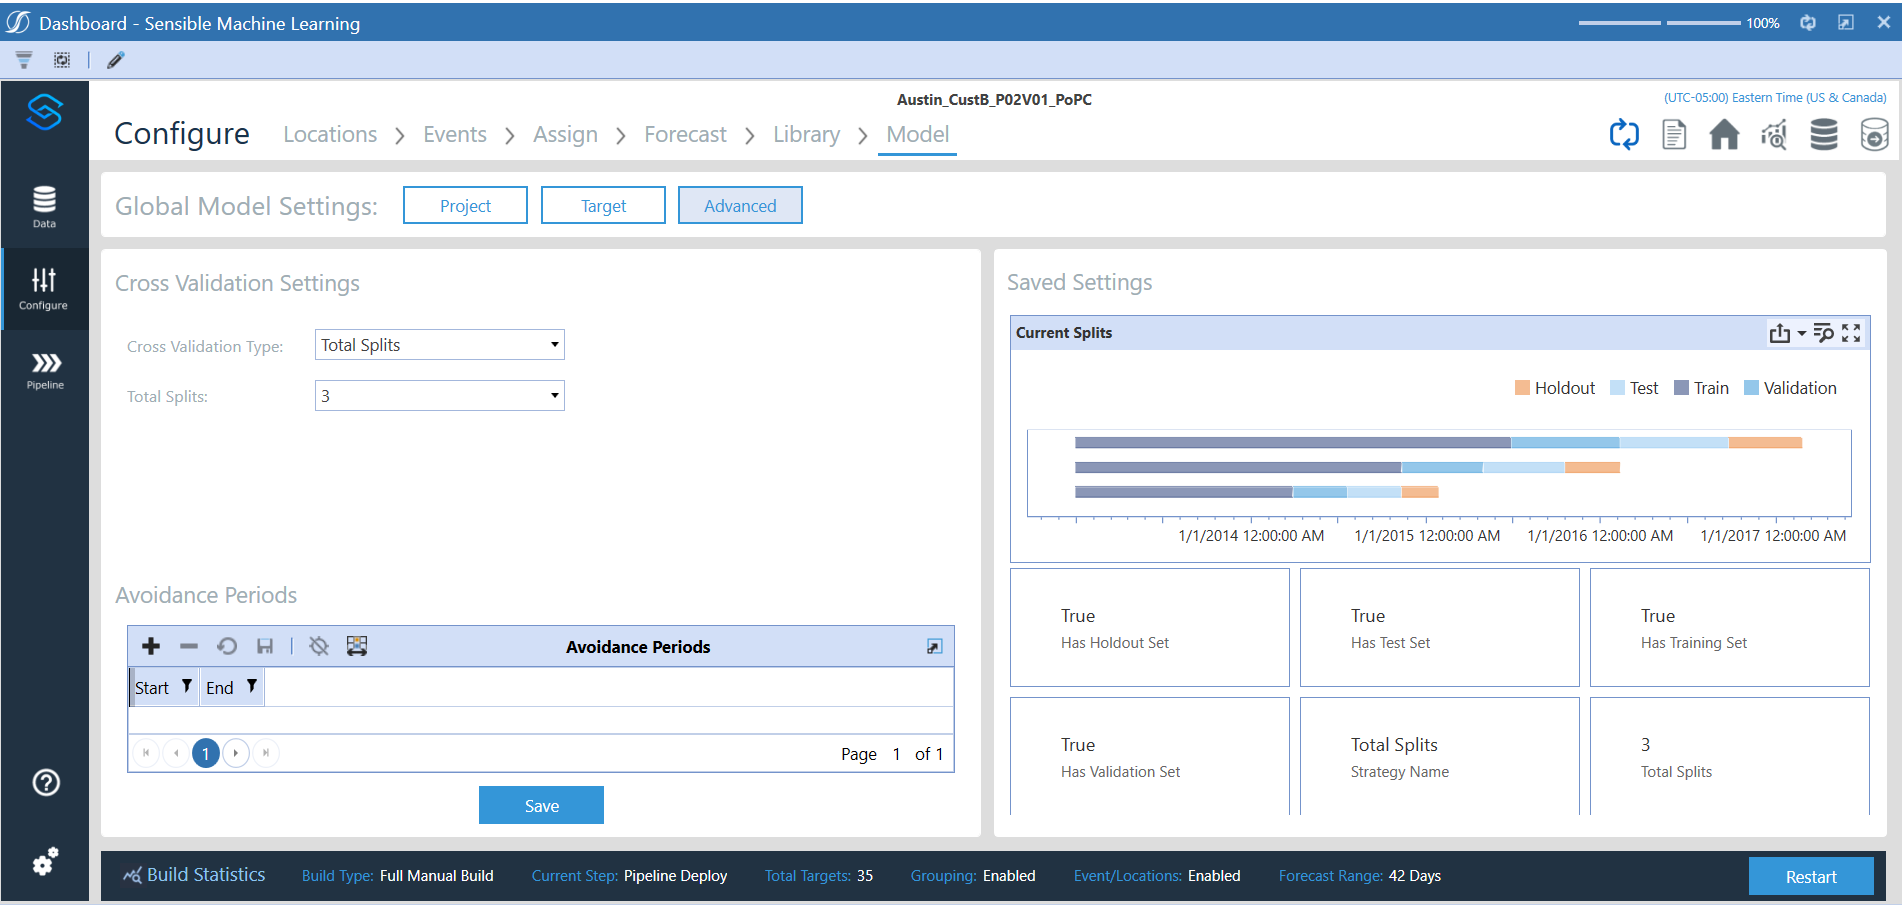Click the pencil edit icon
Image resolution: width=1902 pixels, height=905 pixels.
click(x=116, y=60)
